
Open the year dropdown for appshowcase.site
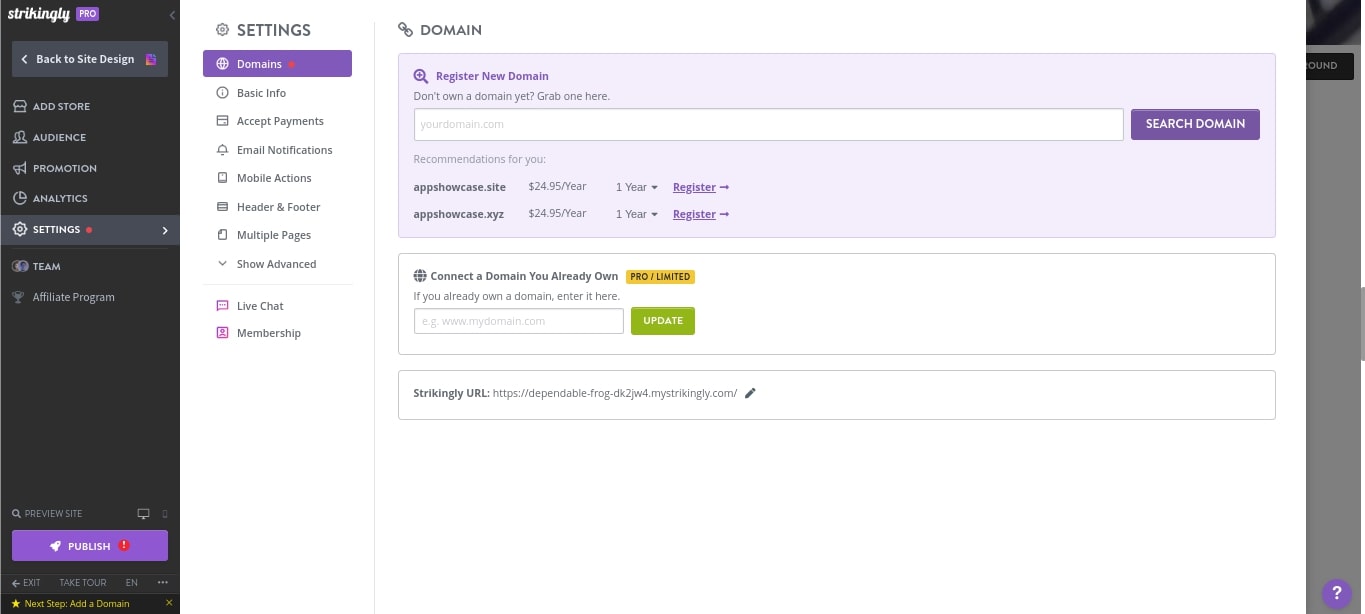[x=636, y=187]
